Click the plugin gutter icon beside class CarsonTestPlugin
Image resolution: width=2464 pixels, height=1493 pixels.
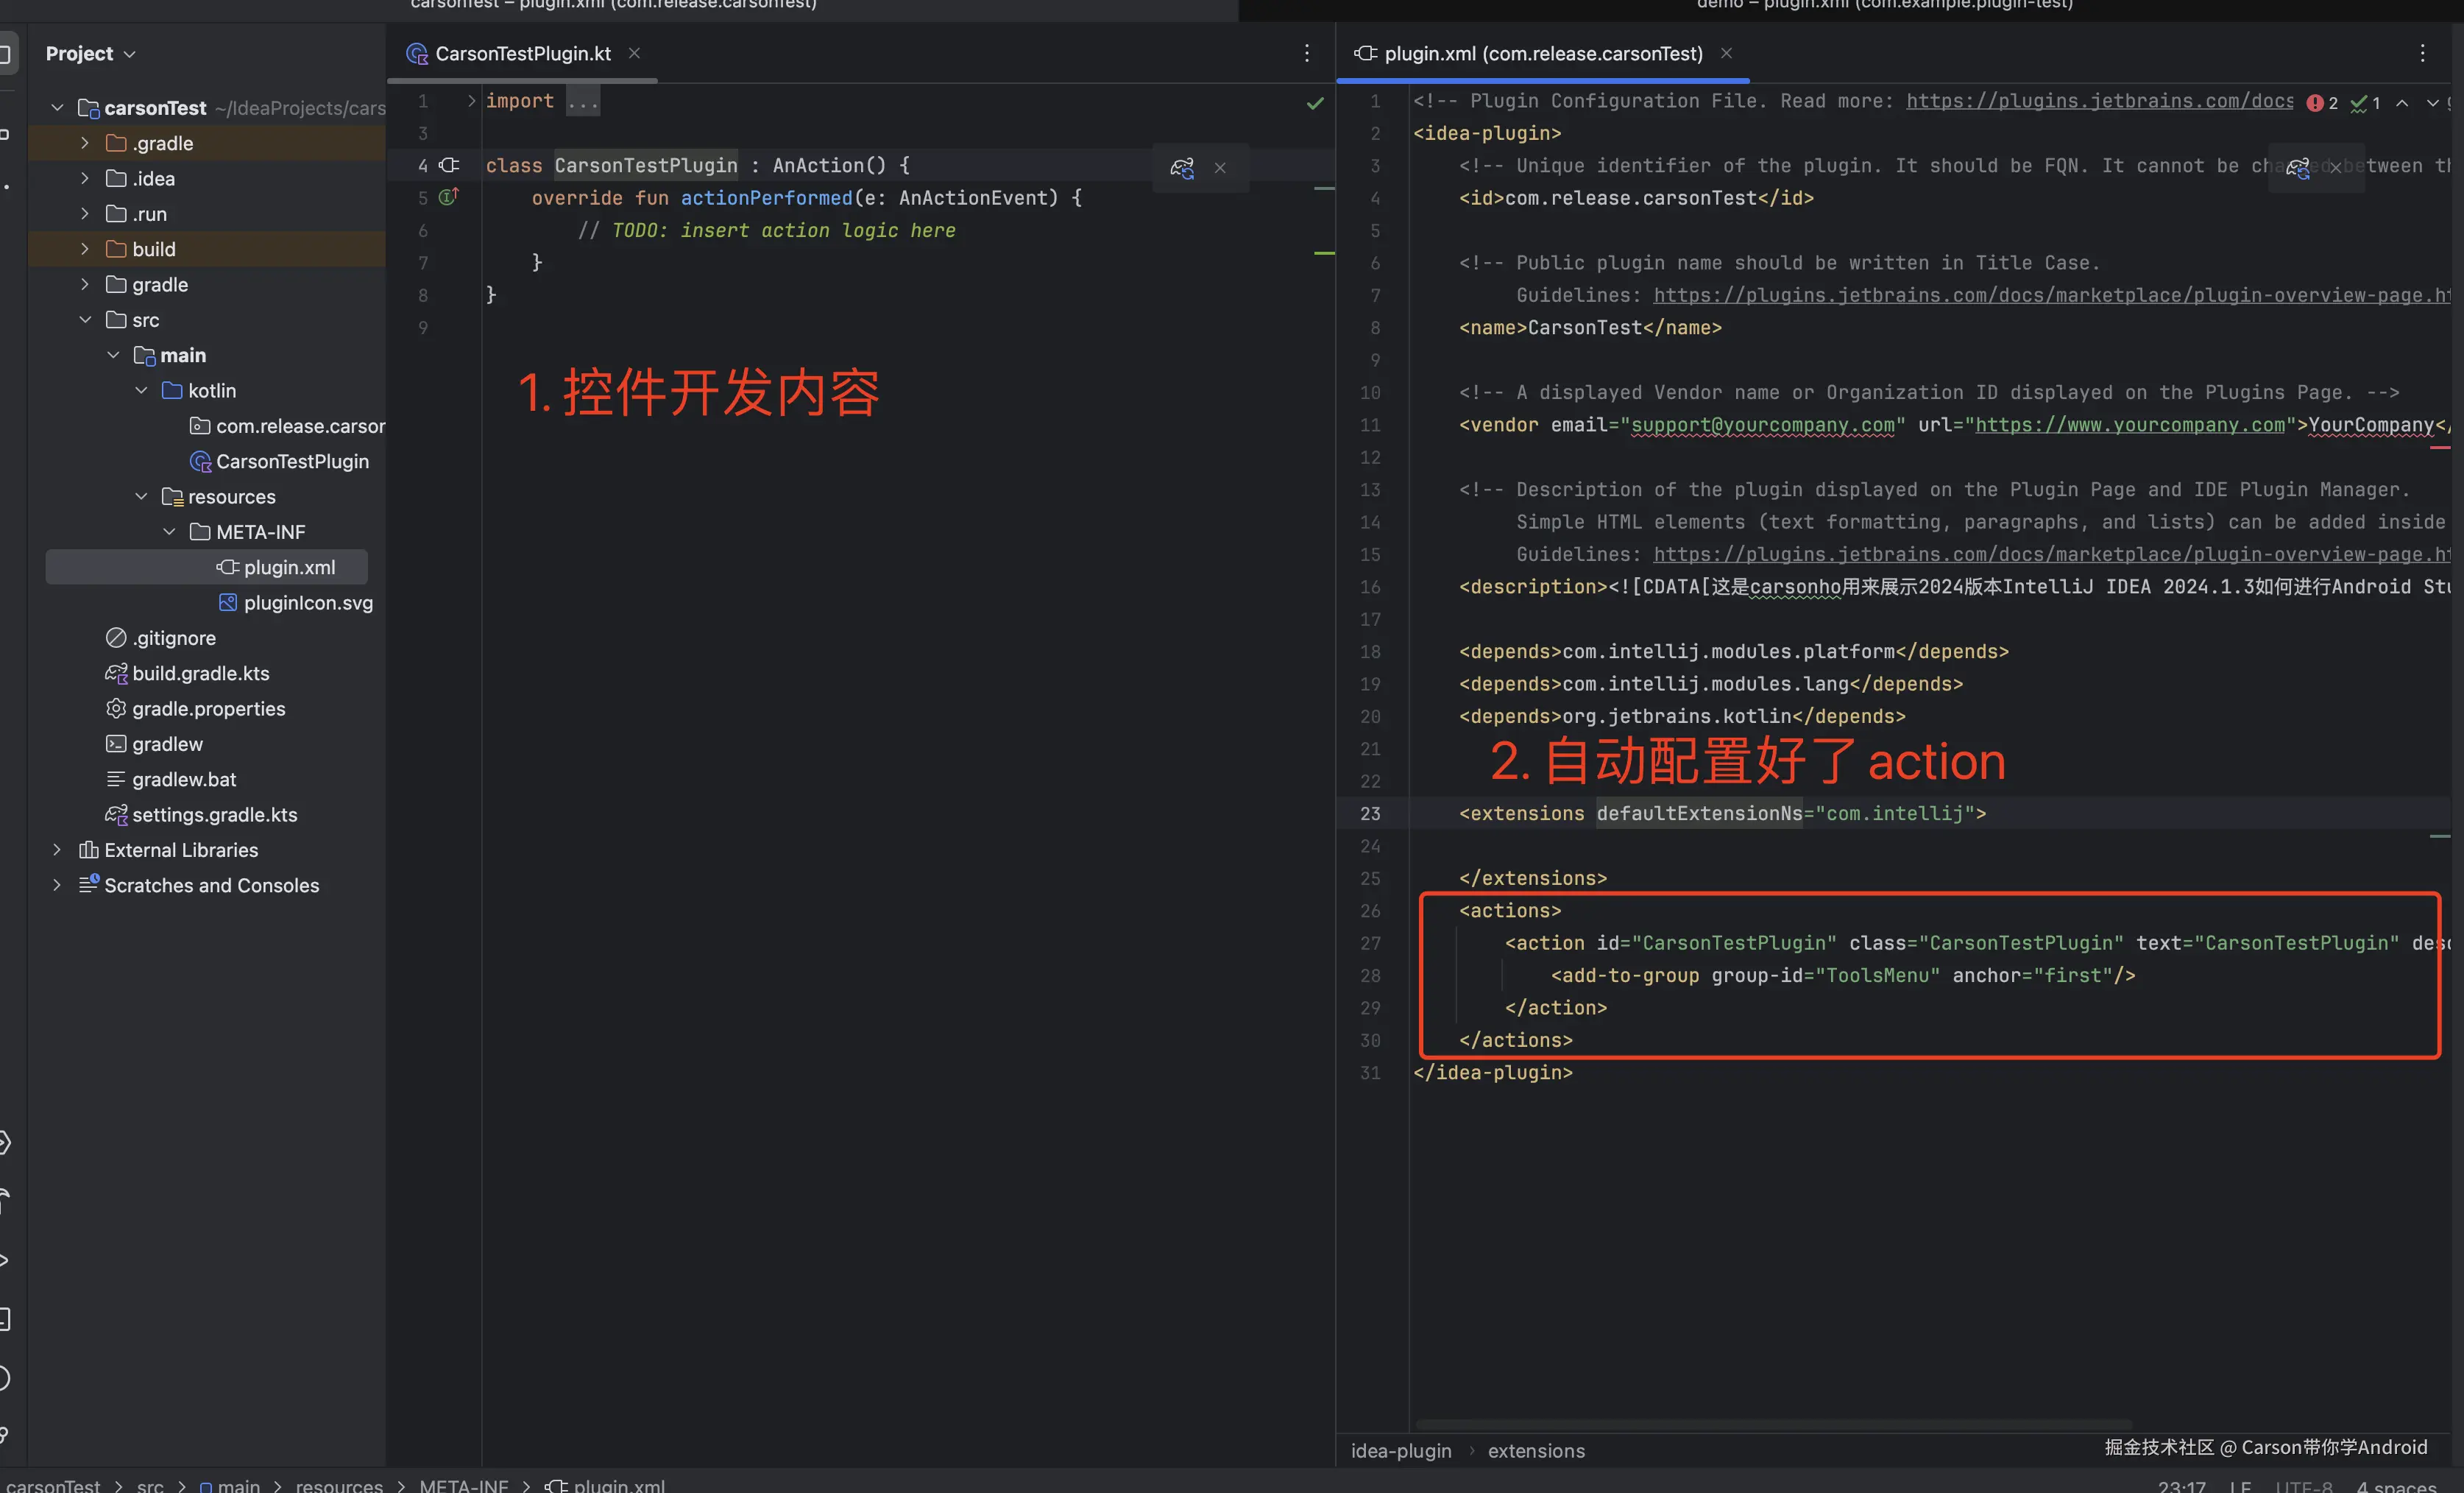[450, 165]
